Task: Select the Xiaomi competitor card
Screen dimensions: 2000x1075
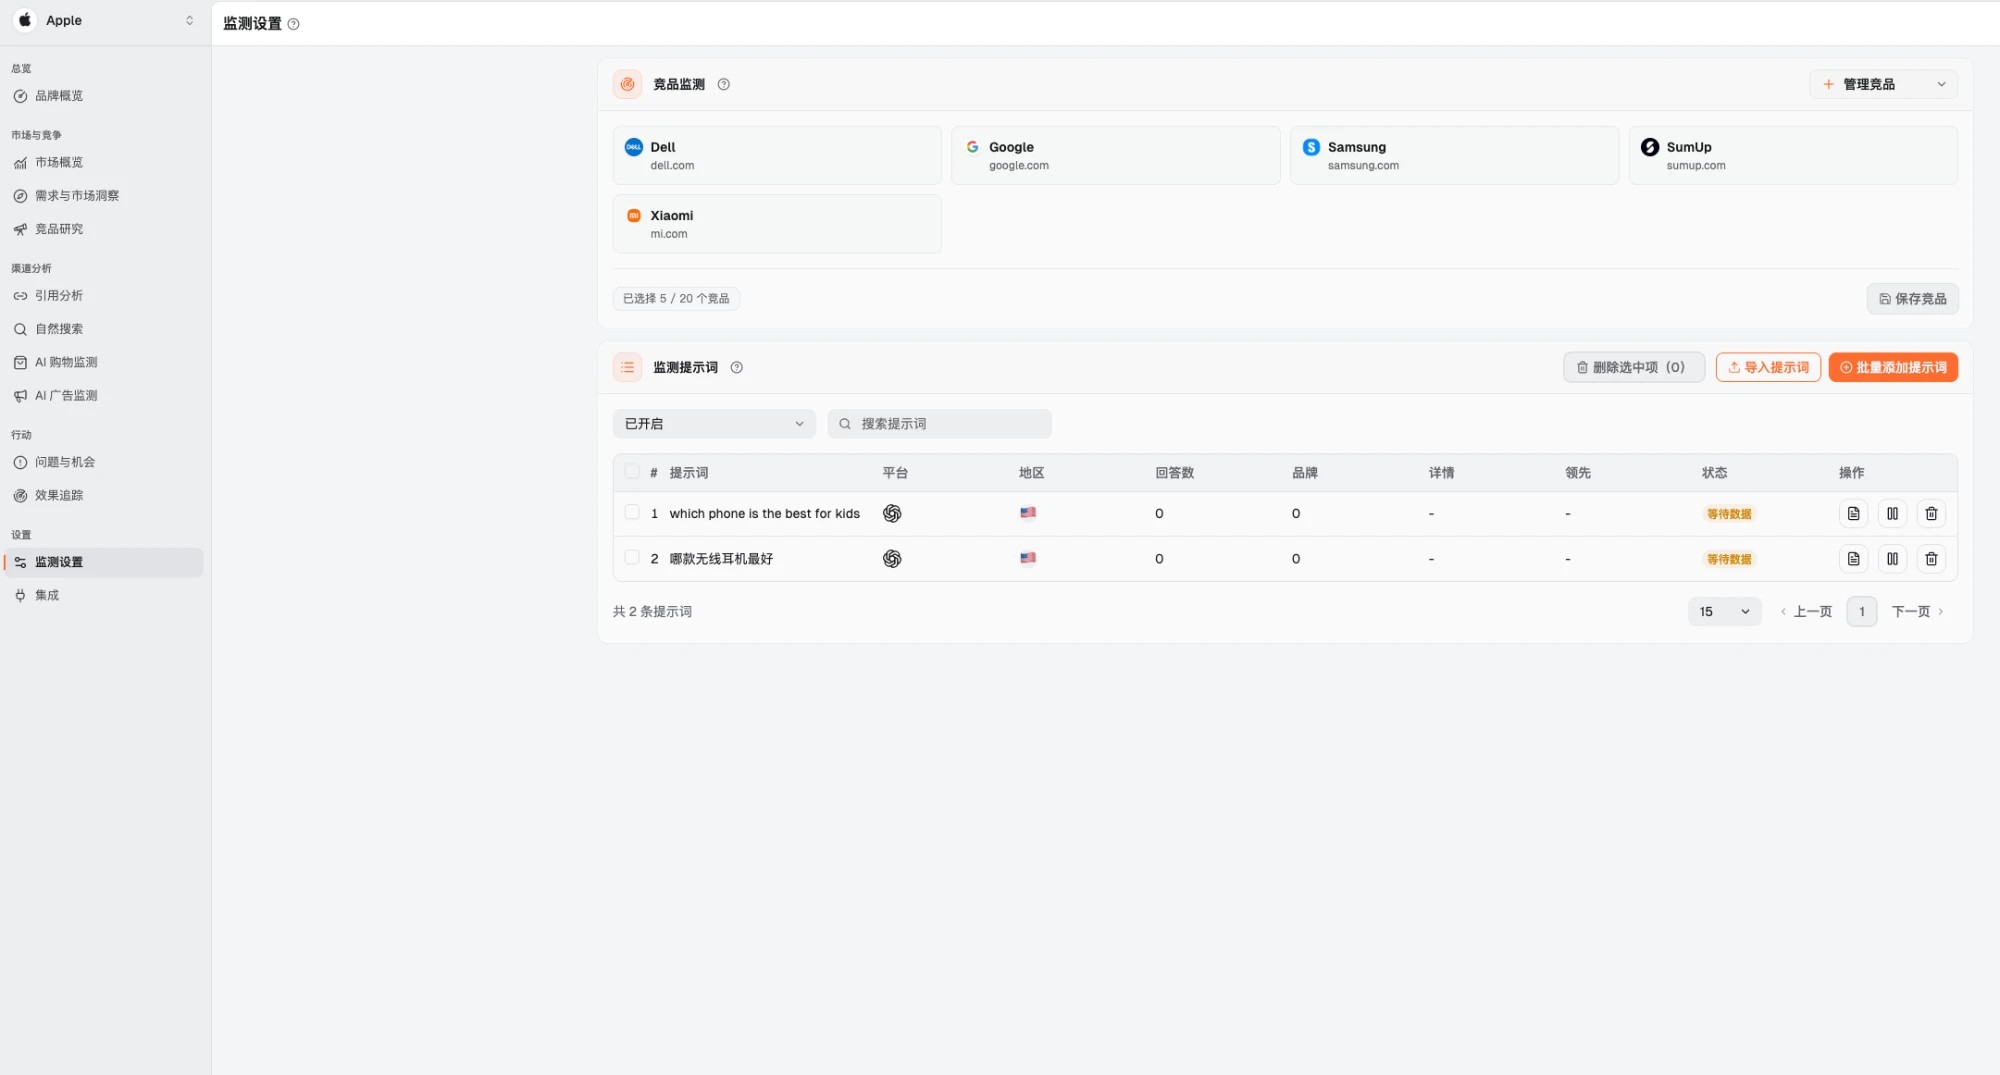Action: [x=777, y=224]
